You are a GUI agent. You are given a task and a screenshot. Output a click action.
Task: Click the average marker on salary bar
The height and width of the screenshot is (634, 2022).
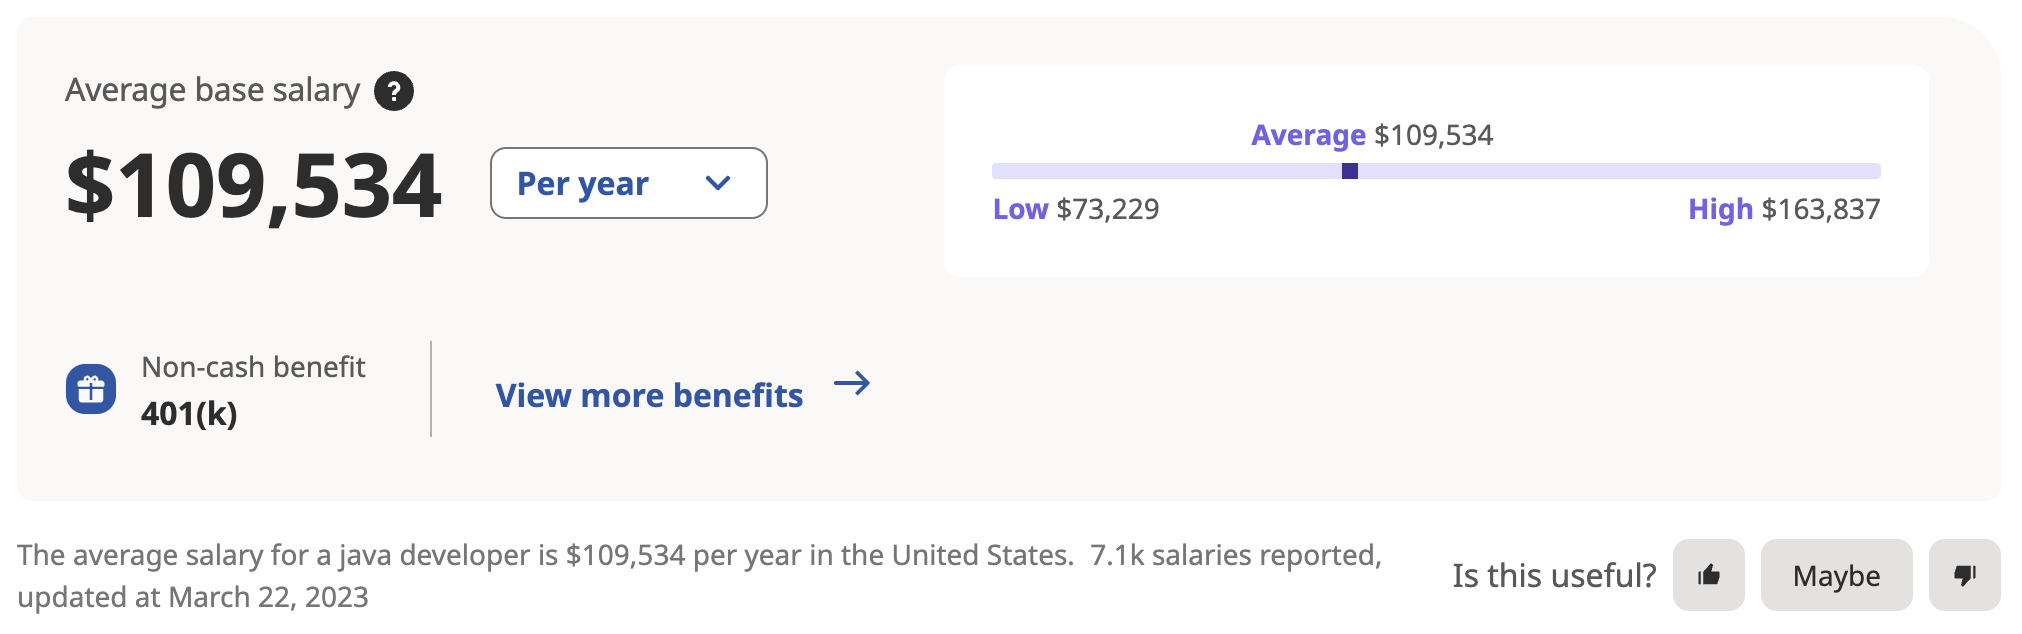(x=1350, y=171)
